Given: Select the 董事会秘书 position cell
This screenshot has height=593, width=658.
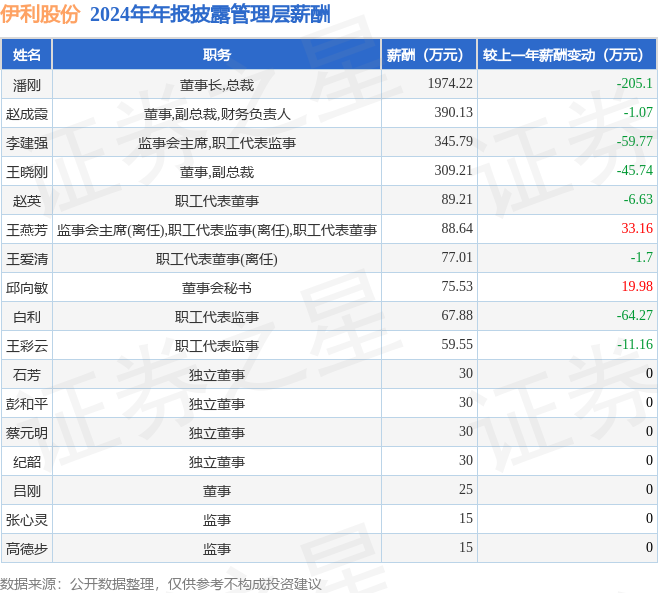Looking at the screenshot, I should pos(216,288).
